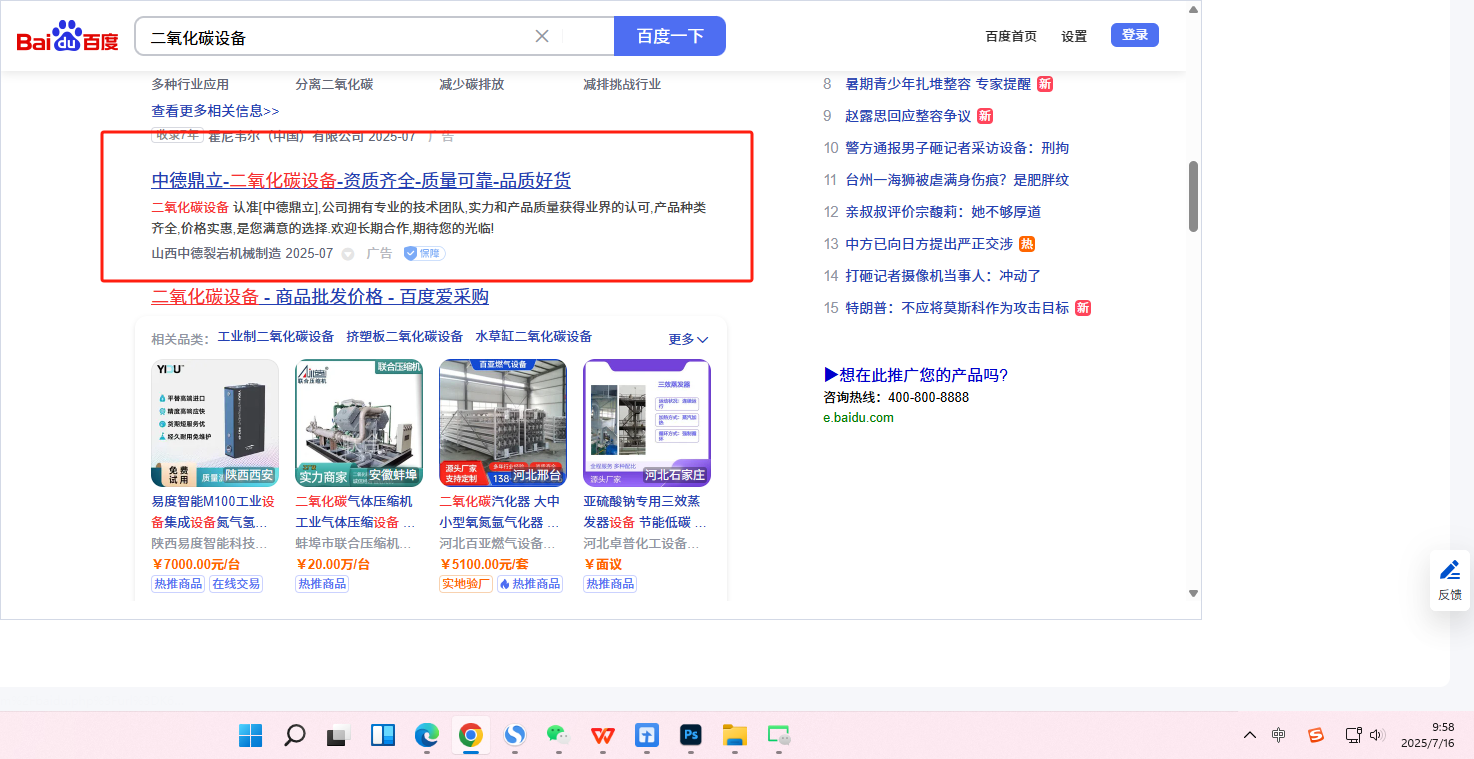Click the 保障 shield badge in the ad

click(x=425, y=254)
